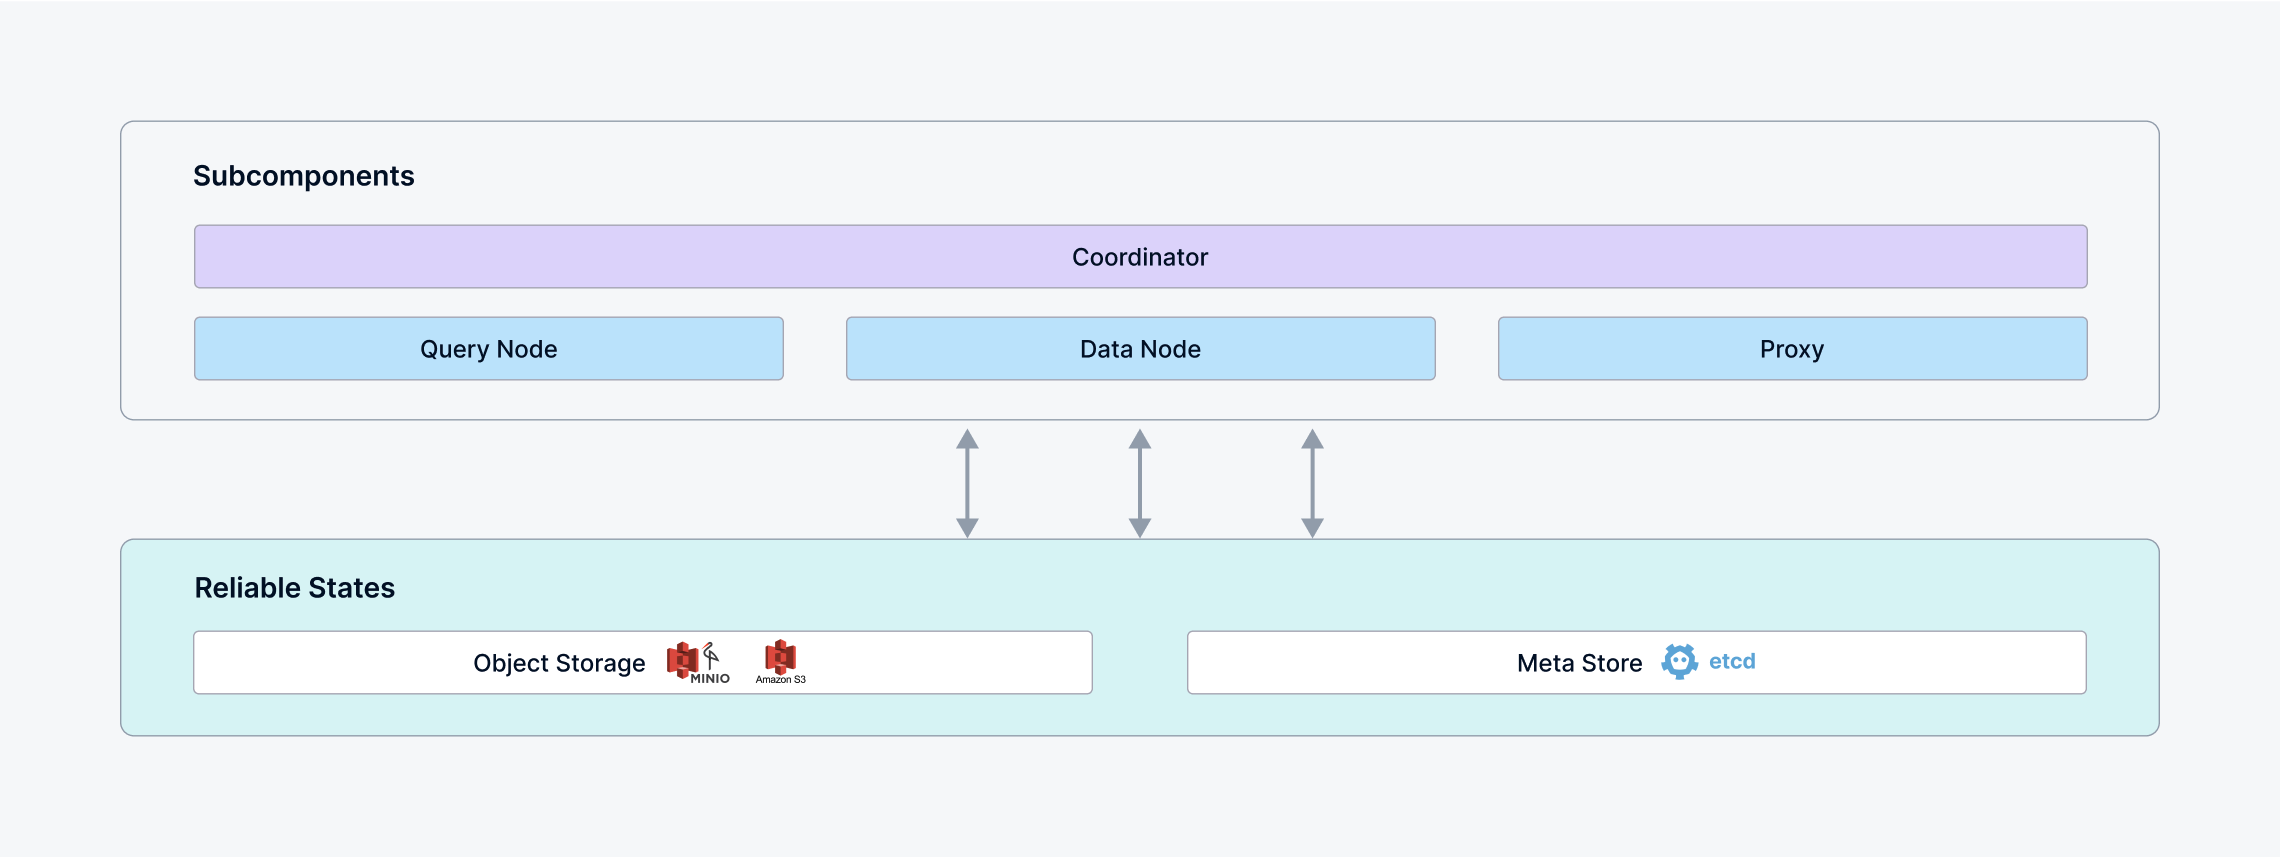Click the blue etcd text
Screen dimensions: 2280x857
coord(1732,661)
